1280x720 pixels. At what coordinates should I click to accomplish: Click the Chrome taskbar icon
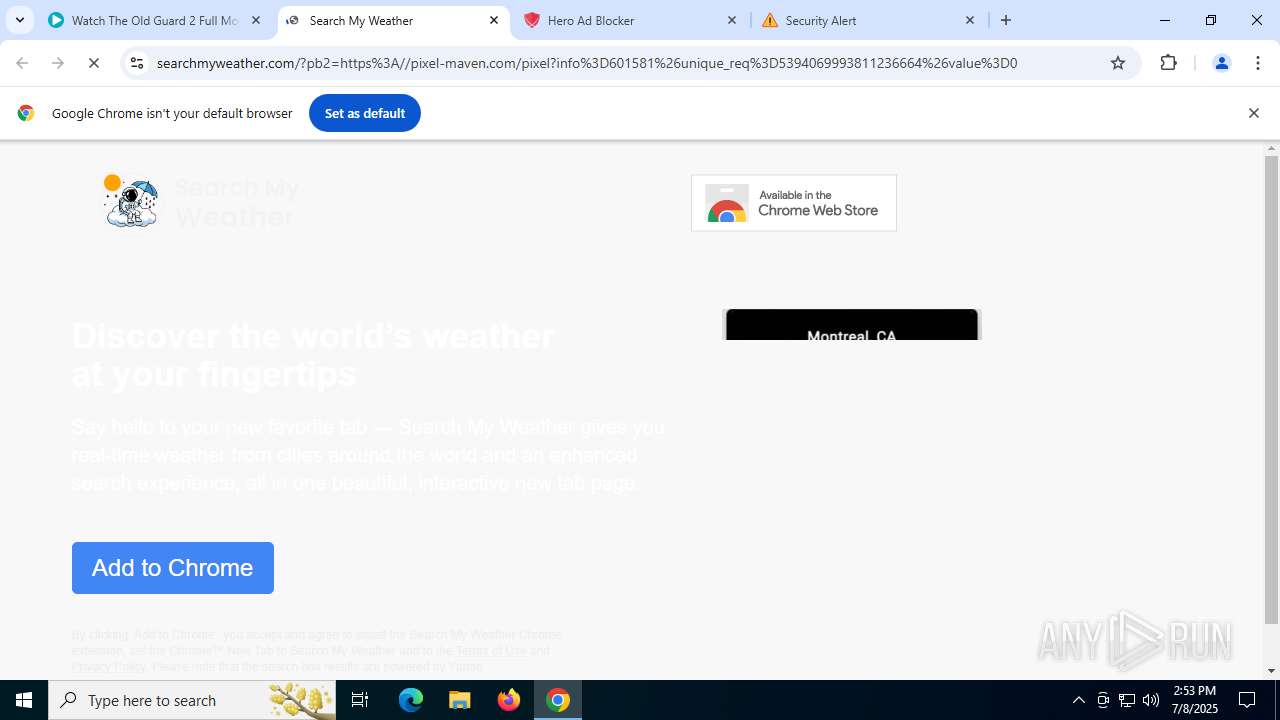click(x=558, y=700)
